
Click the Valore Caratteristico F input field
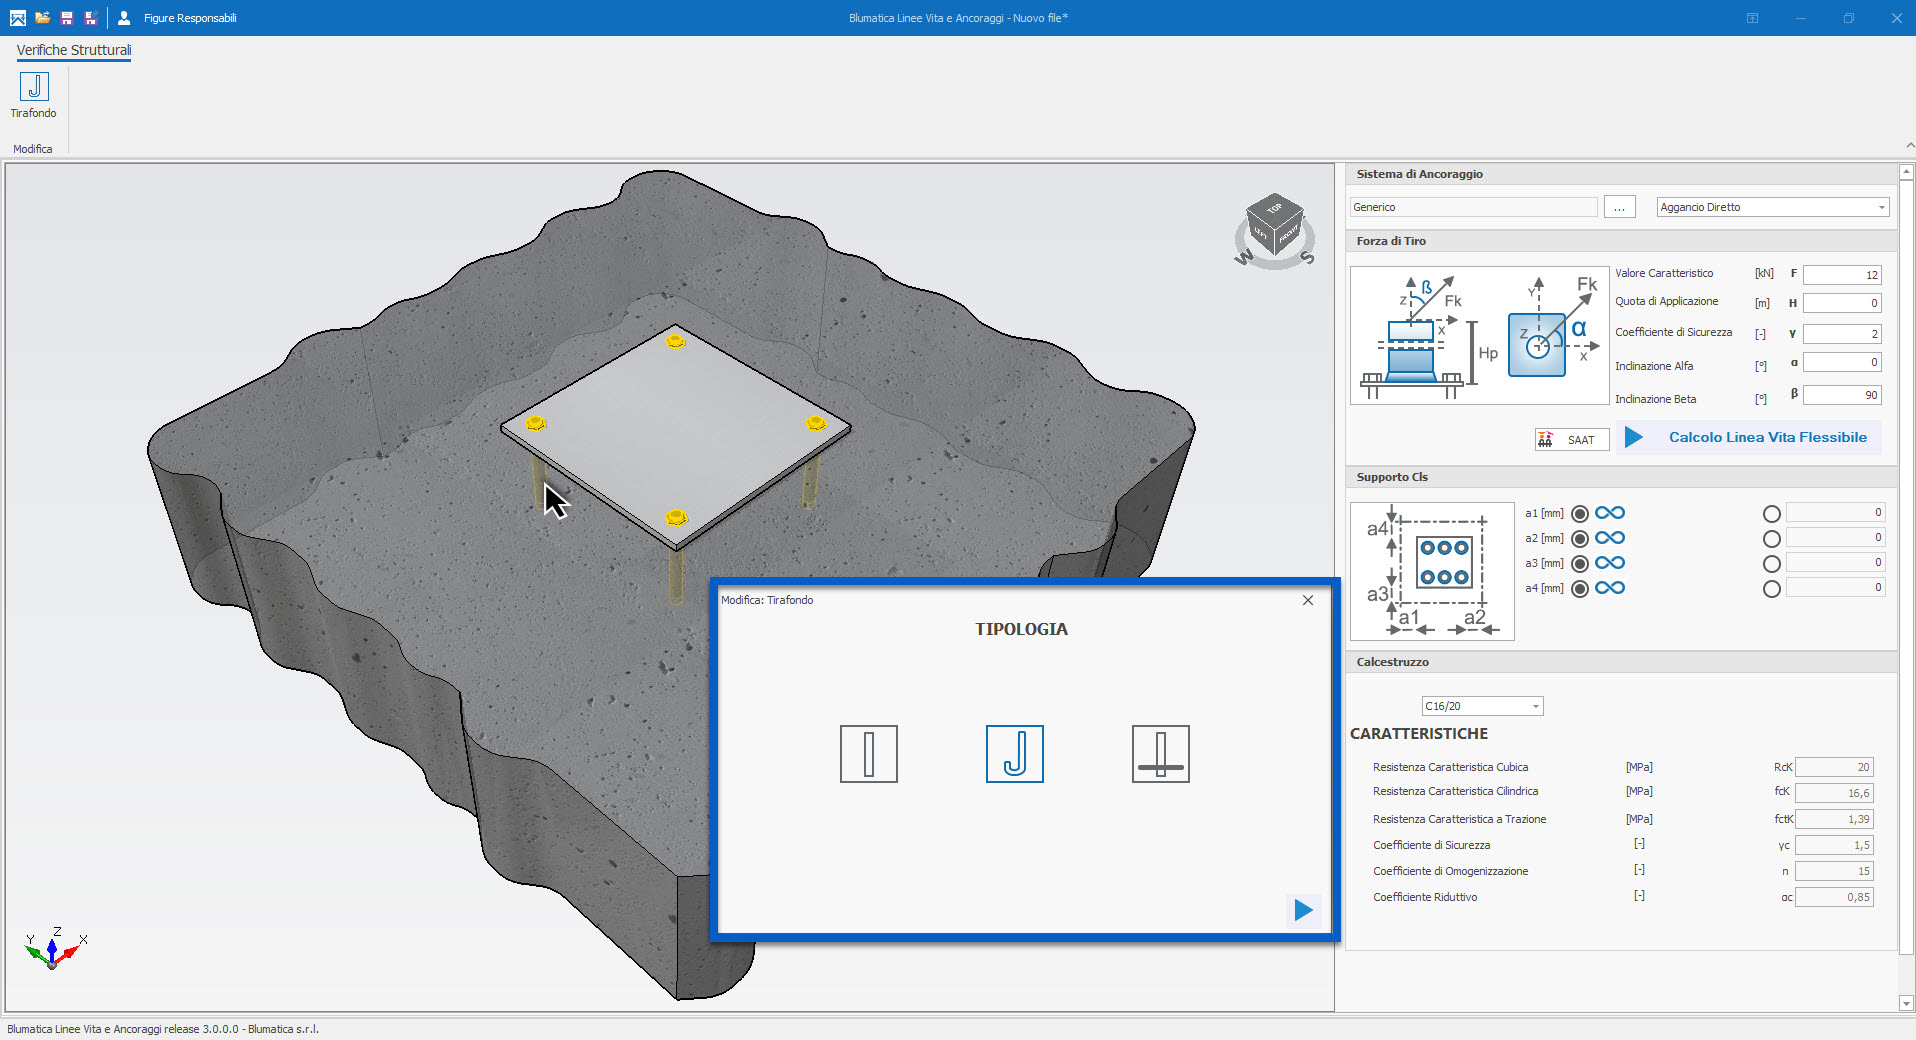click(1841, 275)
